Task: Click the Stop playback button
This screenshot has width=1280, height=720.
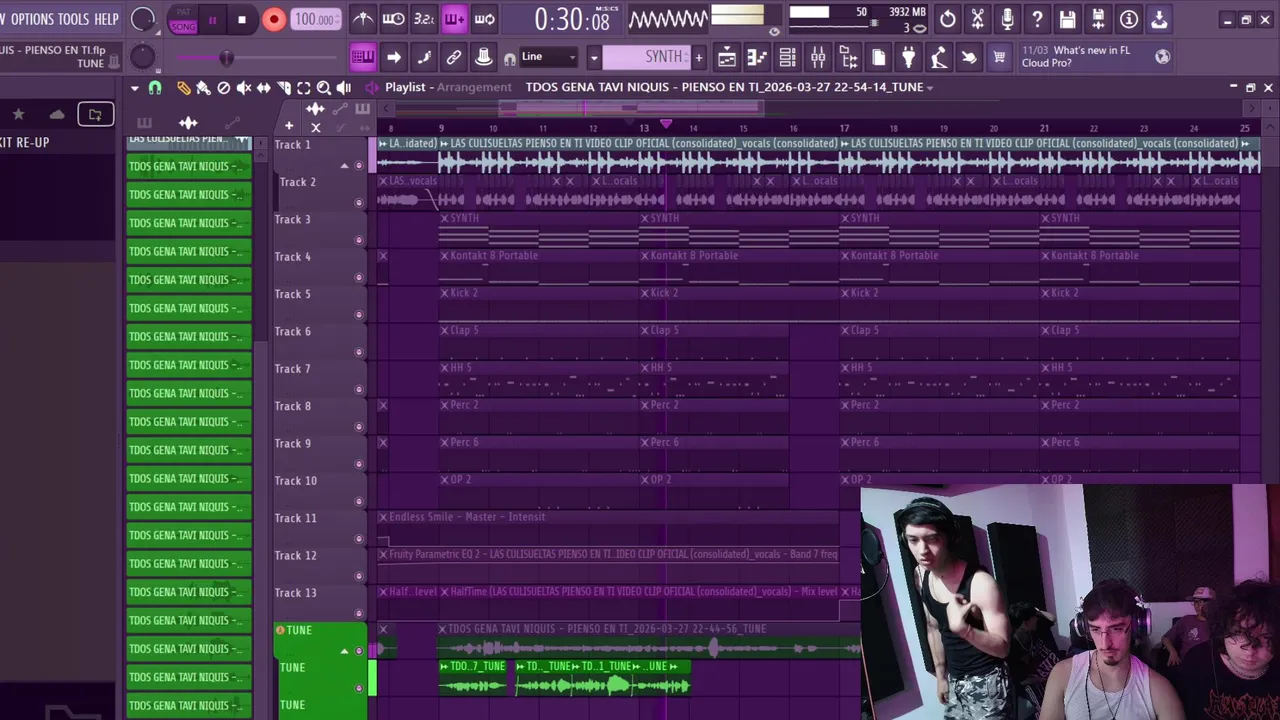Action: click(x=242, y=19)
